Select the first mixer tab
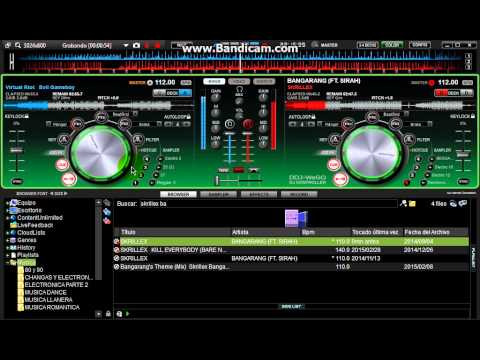 pyautogui.click(x=214, y=81)
